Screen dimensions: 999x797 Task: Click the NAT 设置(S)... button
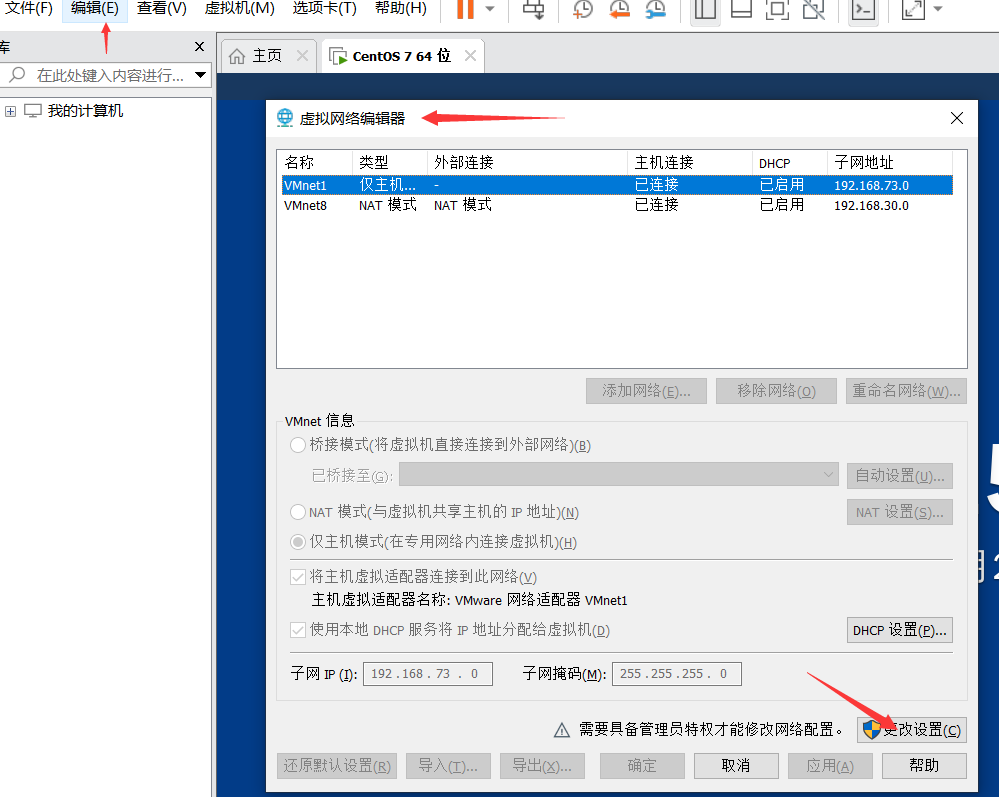(900, 512)
